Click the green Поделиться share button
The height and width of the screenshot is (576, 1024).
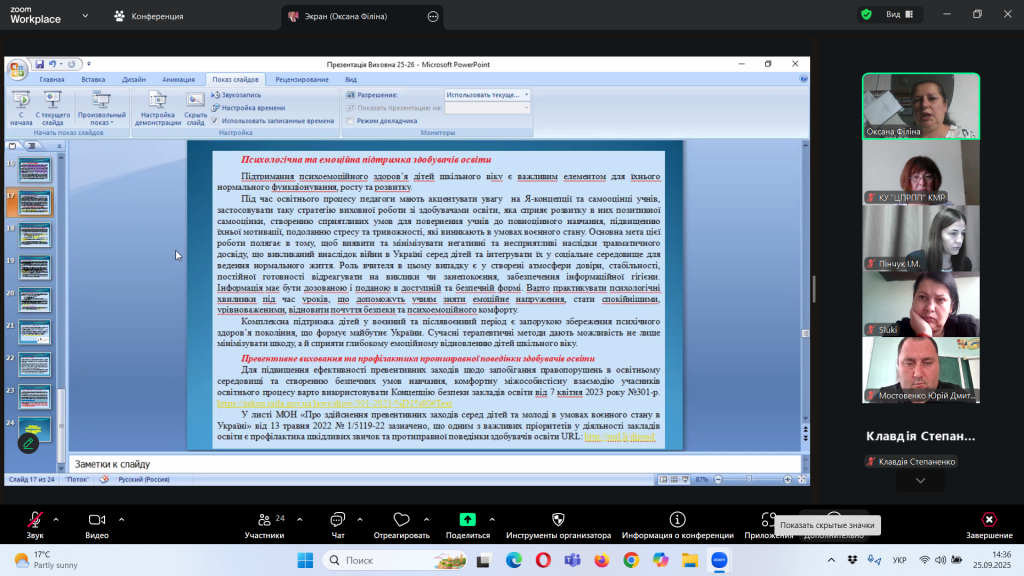tap(467, 521)
